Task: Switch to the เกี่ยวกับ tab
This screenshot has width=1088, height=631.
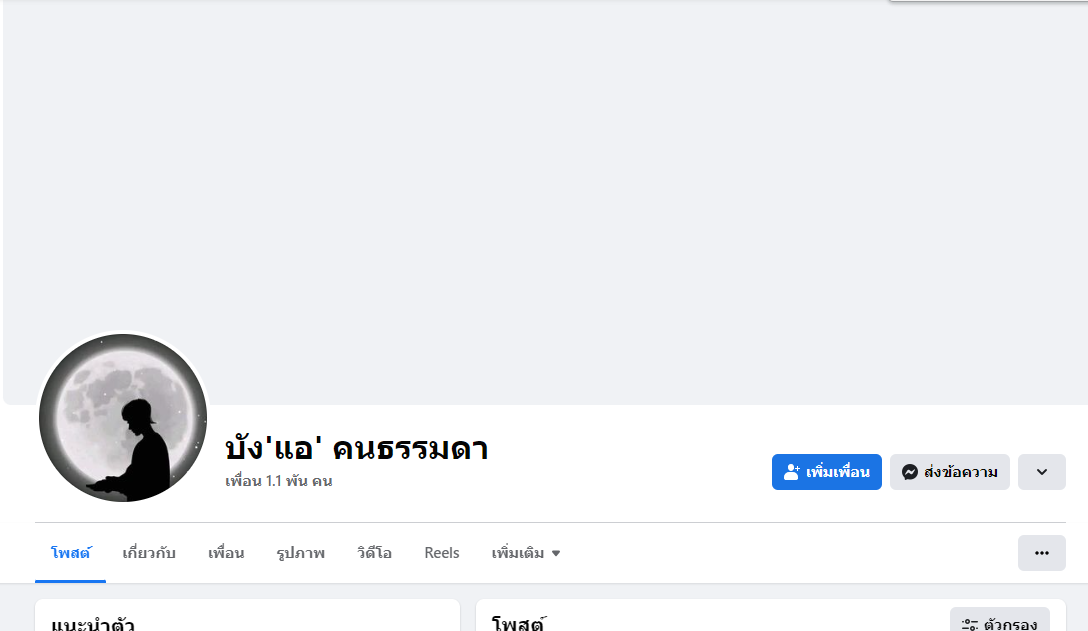Action: 149,553
